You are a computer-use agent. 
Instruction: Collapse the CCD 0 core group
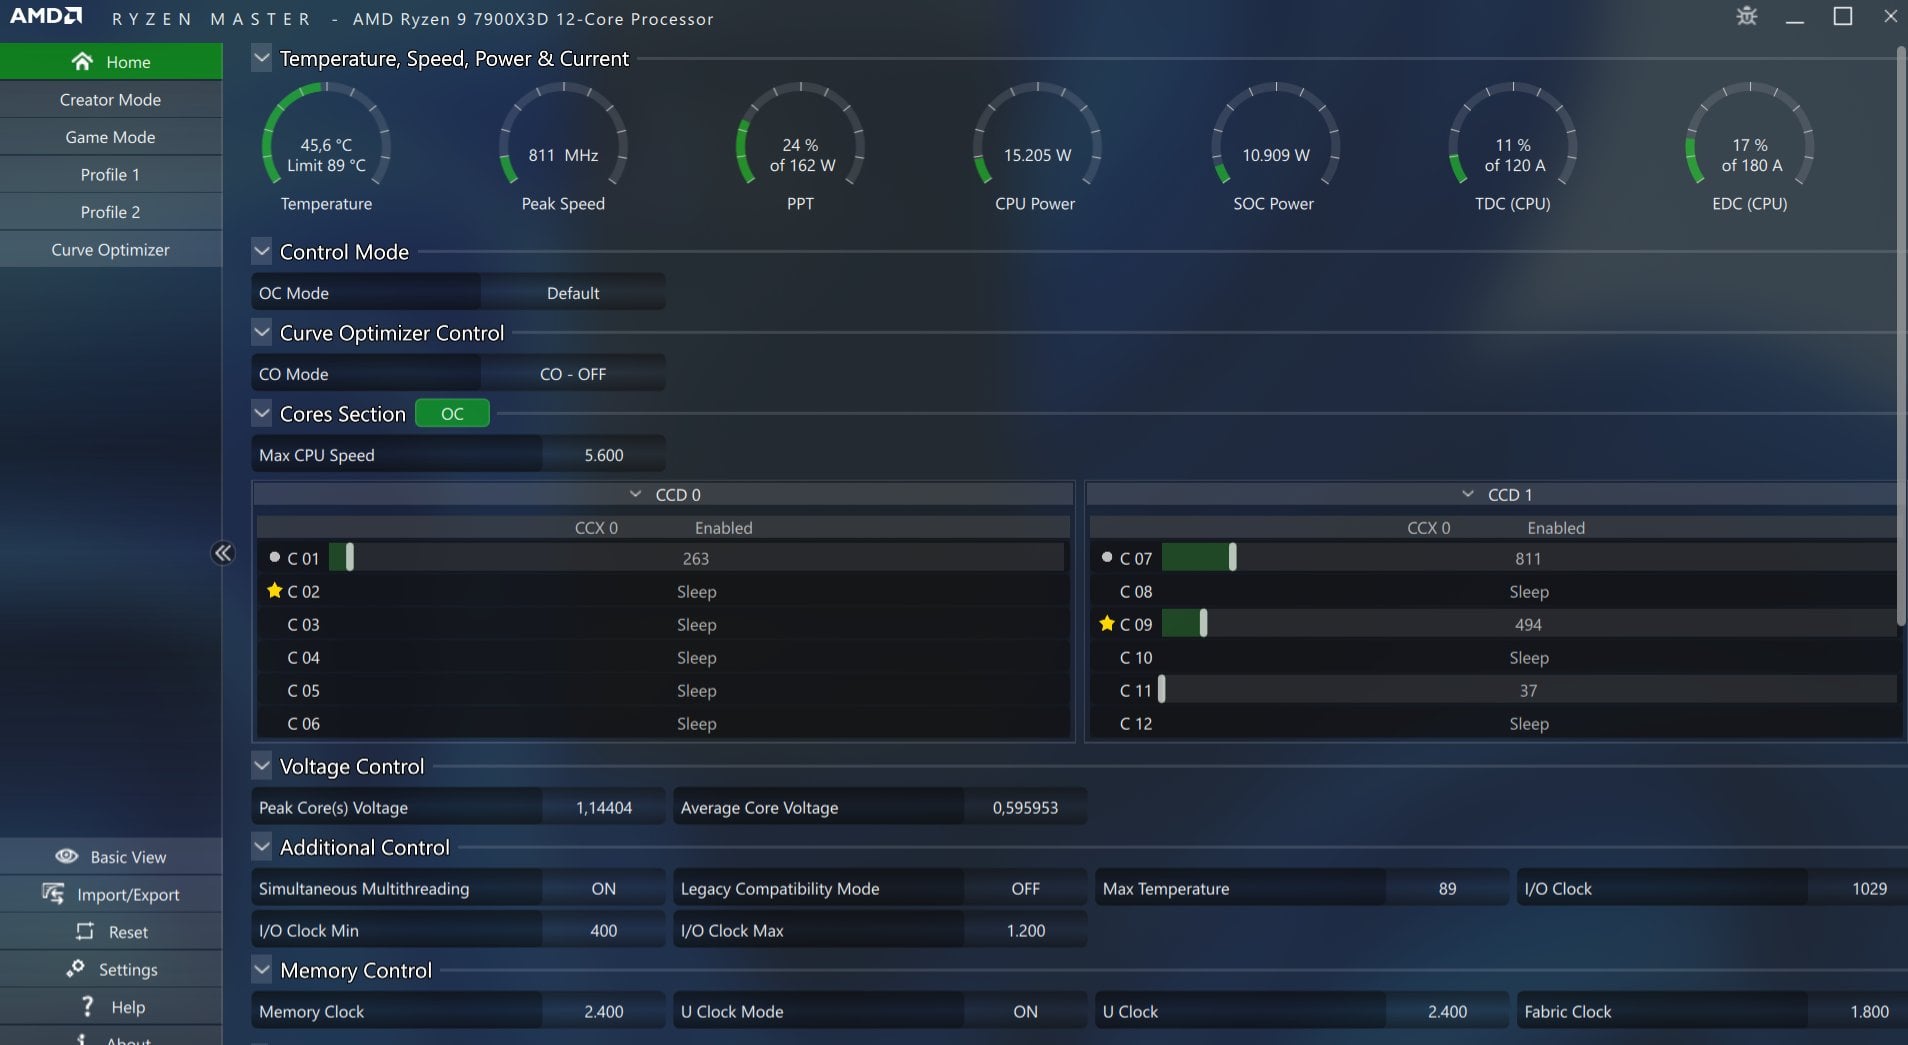(x=635, y=494)
